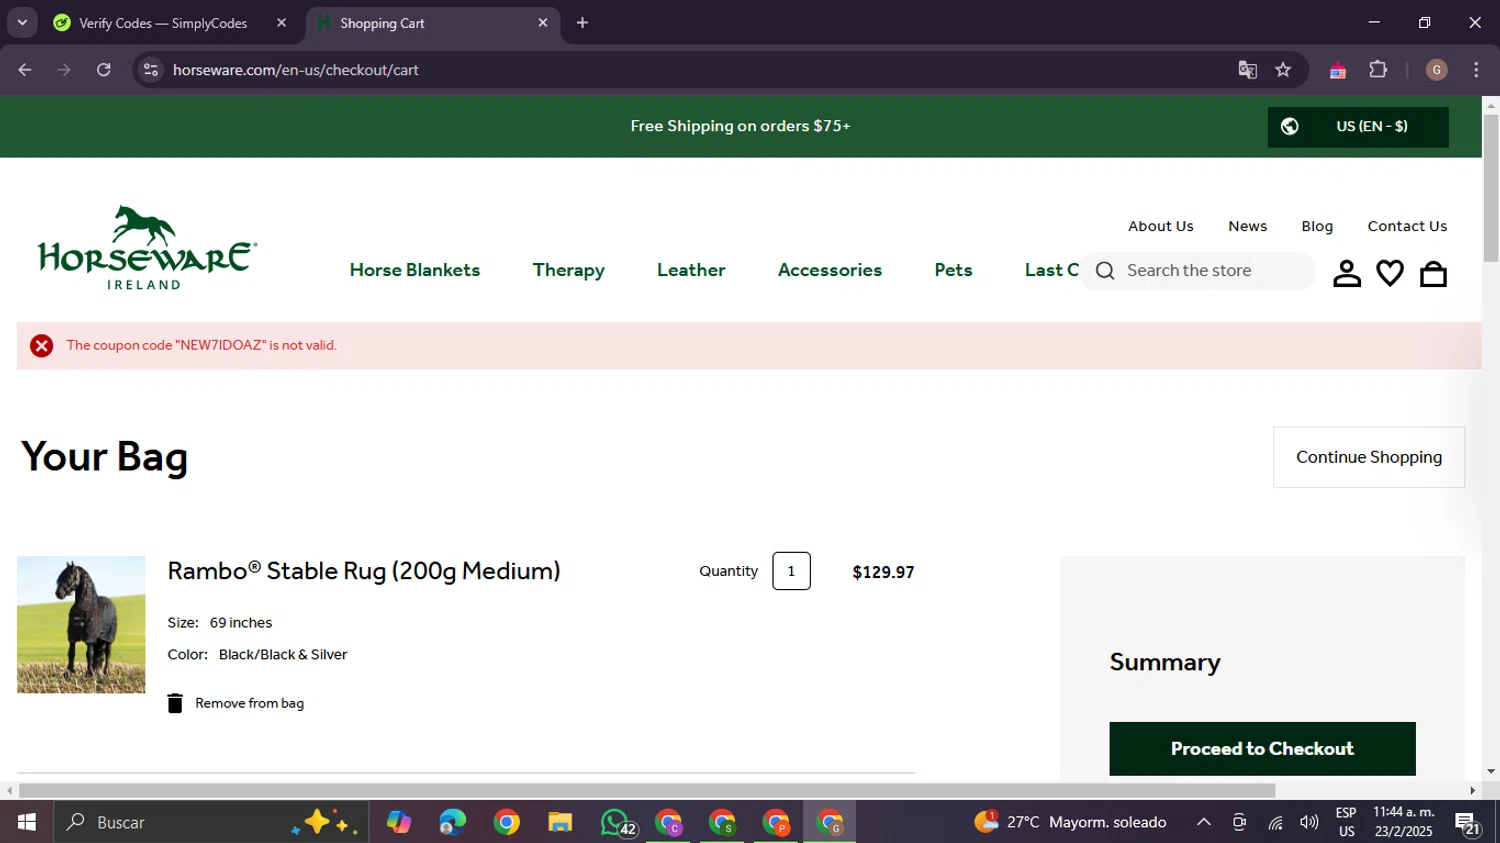This screenshot has width=1500, height=843.
Task: Click the invalid coupon message text
Action: (x=202, y=345)
